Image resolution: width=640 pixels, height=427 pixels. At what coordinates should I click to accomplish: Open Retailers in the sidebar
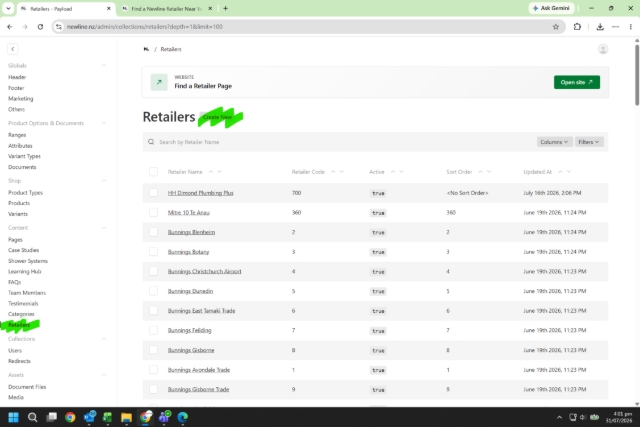tap(19, 325)
